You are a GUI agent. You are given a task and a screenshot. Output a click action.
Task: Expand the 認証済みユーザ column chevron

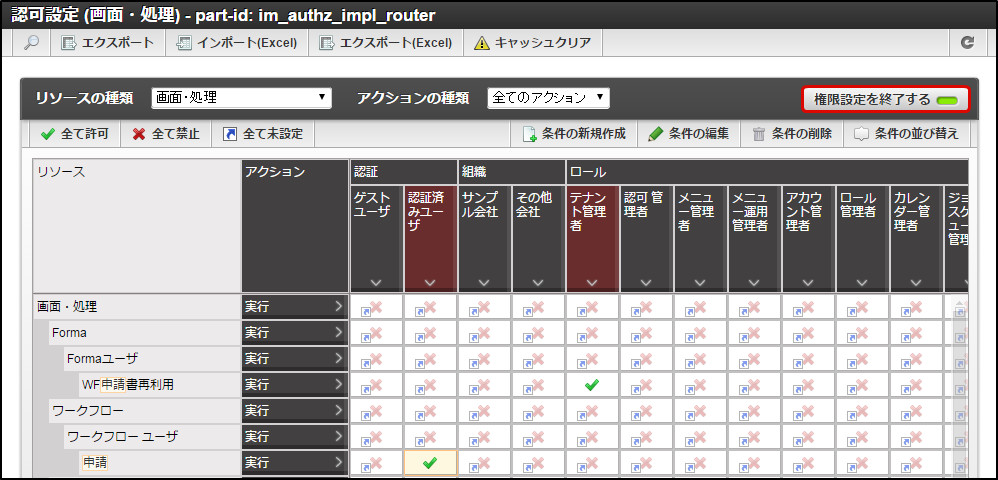tap(430, 282)
